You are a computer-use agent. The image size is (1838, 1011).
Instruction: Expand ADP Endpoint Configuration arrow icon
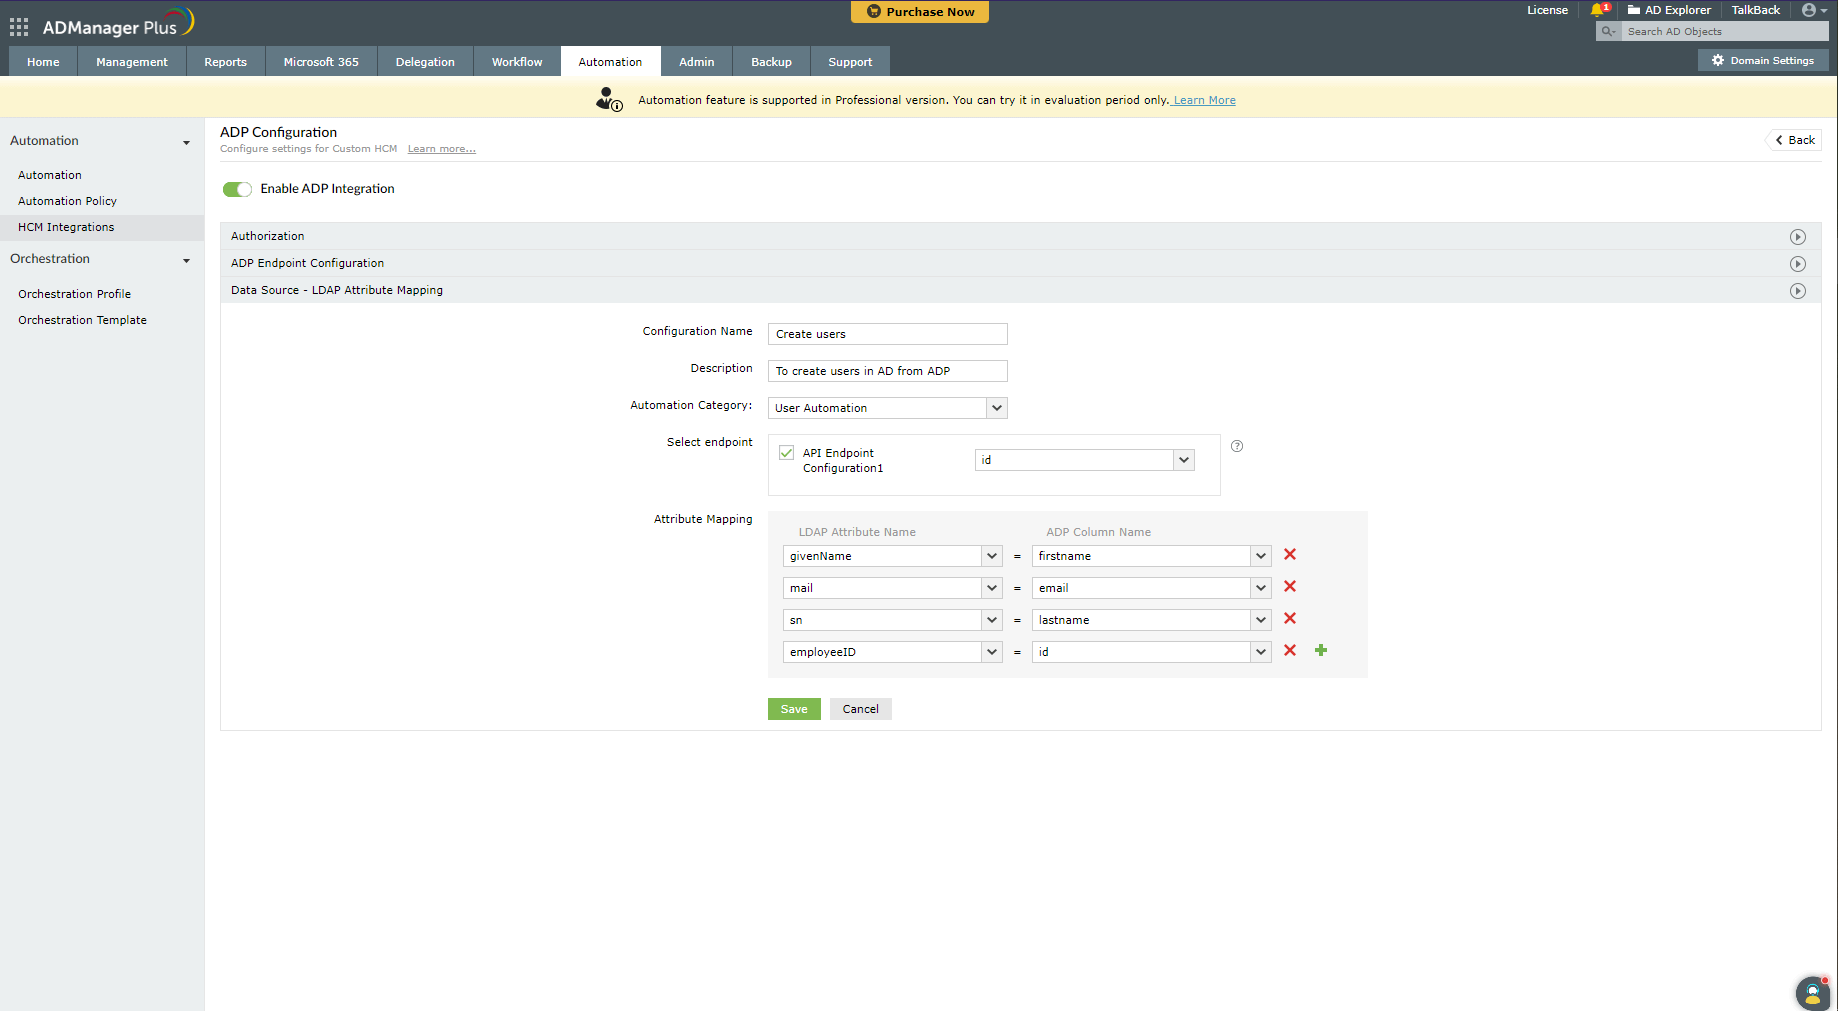pyautogui.click(x=1797, y=264)
